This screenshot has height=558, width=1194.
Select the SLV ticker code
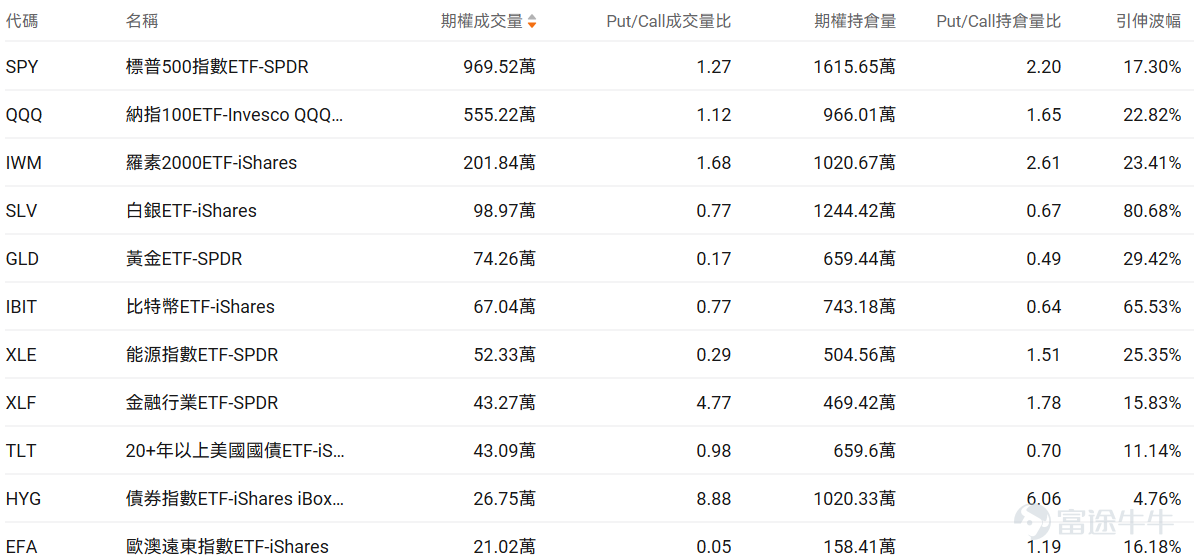click(x=21, y=211)
